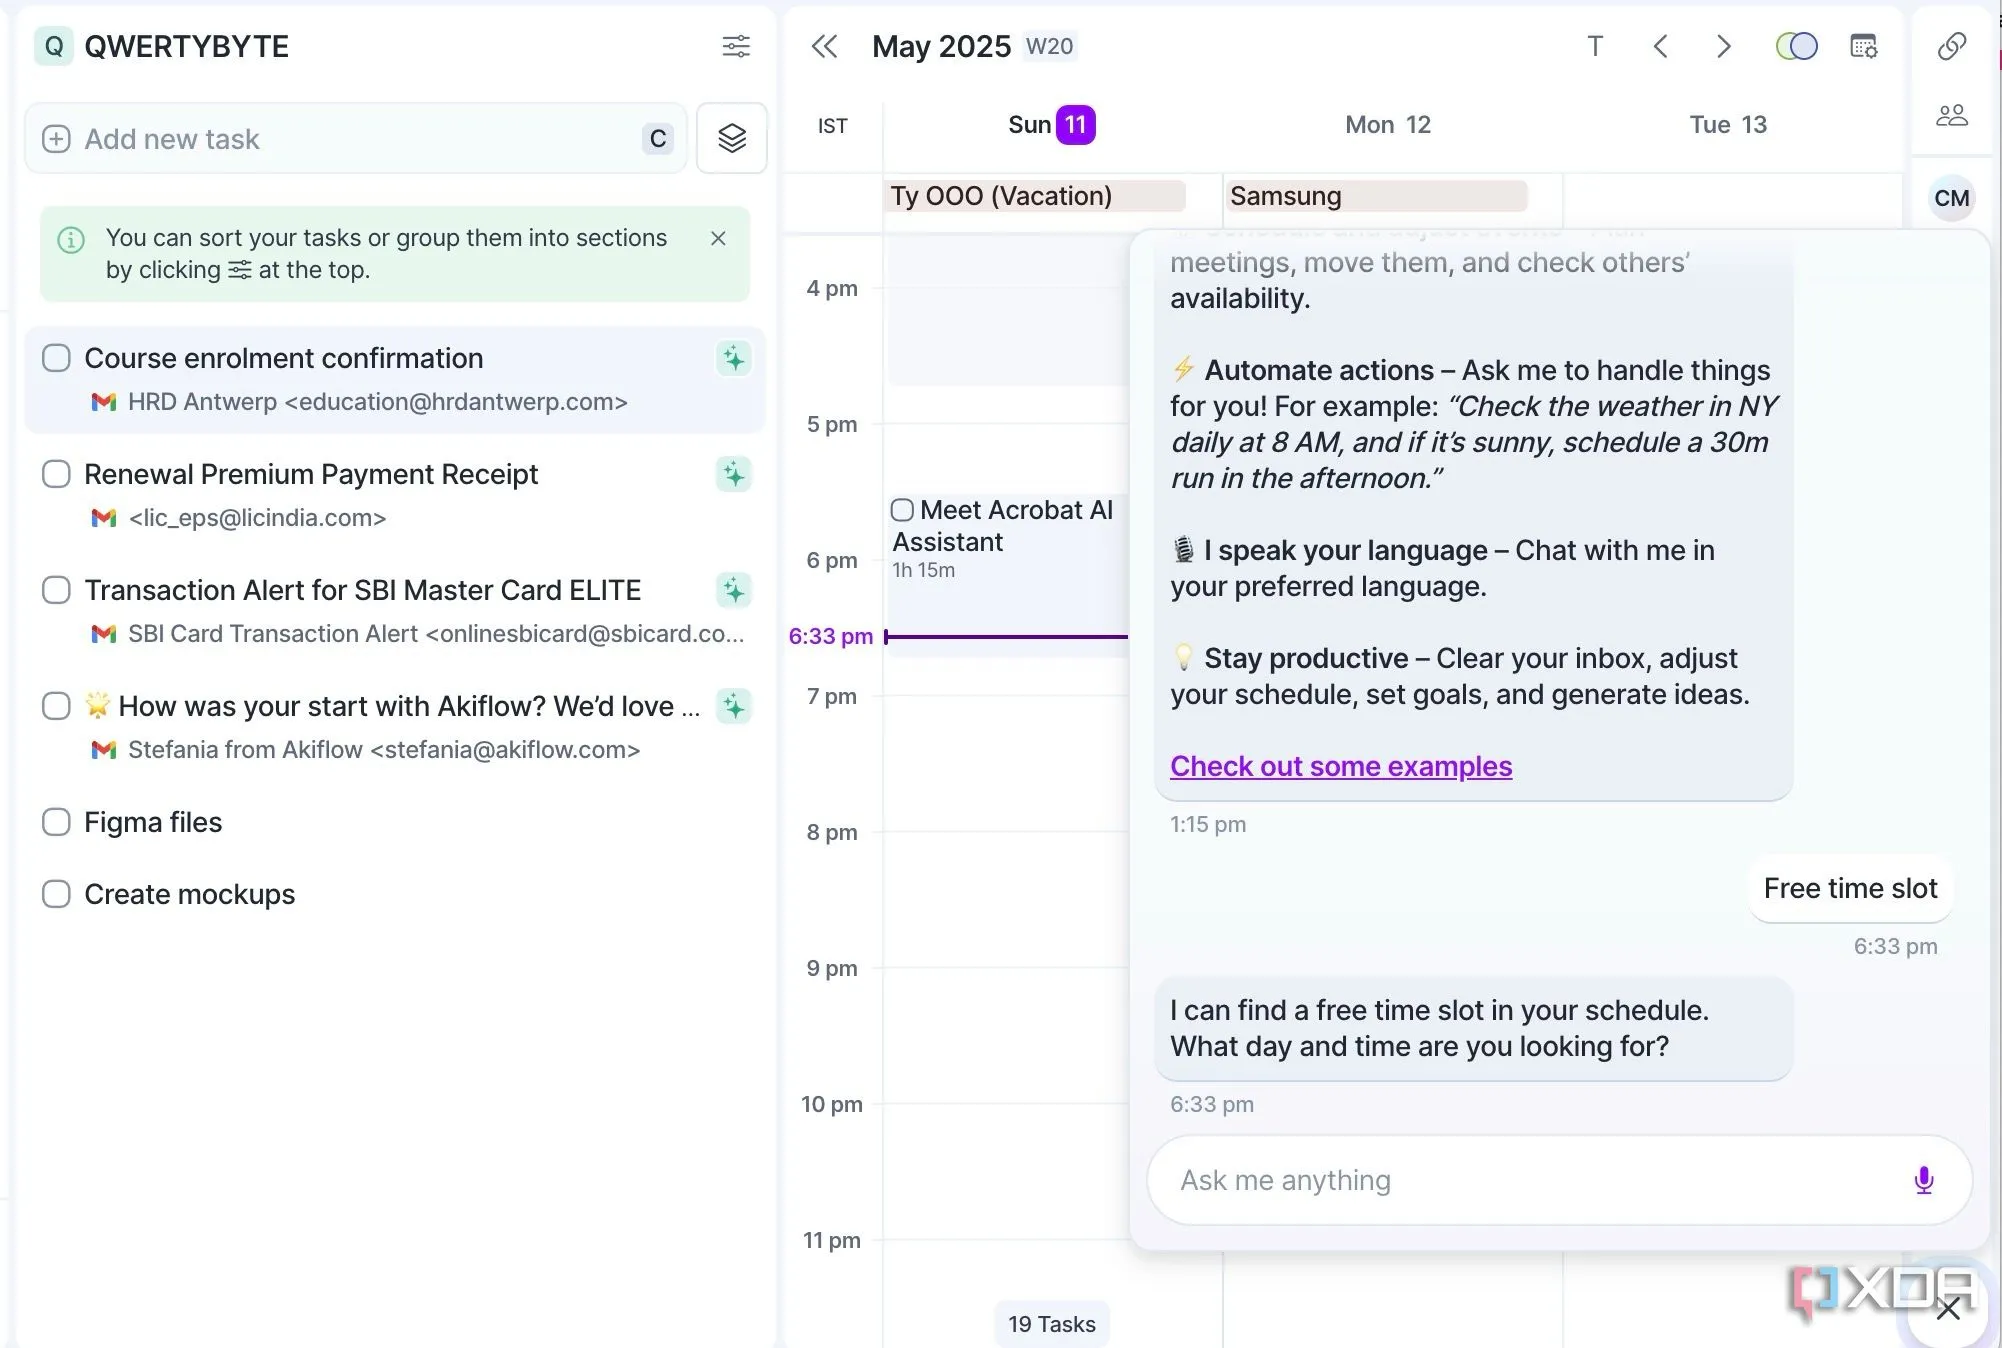The width and height of the screenshot is (2002, 1348).
Task: Check off Course enrolment confirmation task
Action: coord(56,358)
